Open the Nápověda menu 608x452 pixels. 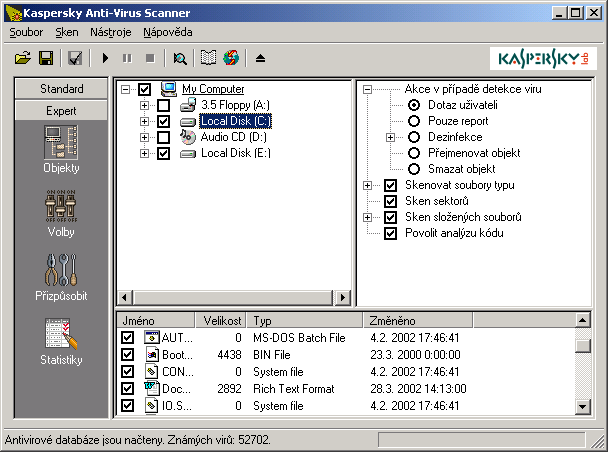(x=168, y=32)
